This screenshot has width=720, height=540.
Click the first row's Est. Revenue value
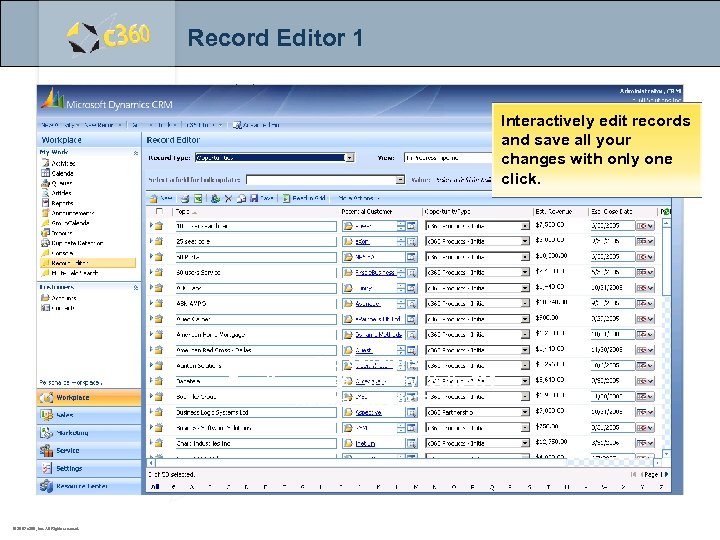click(550, 225)
